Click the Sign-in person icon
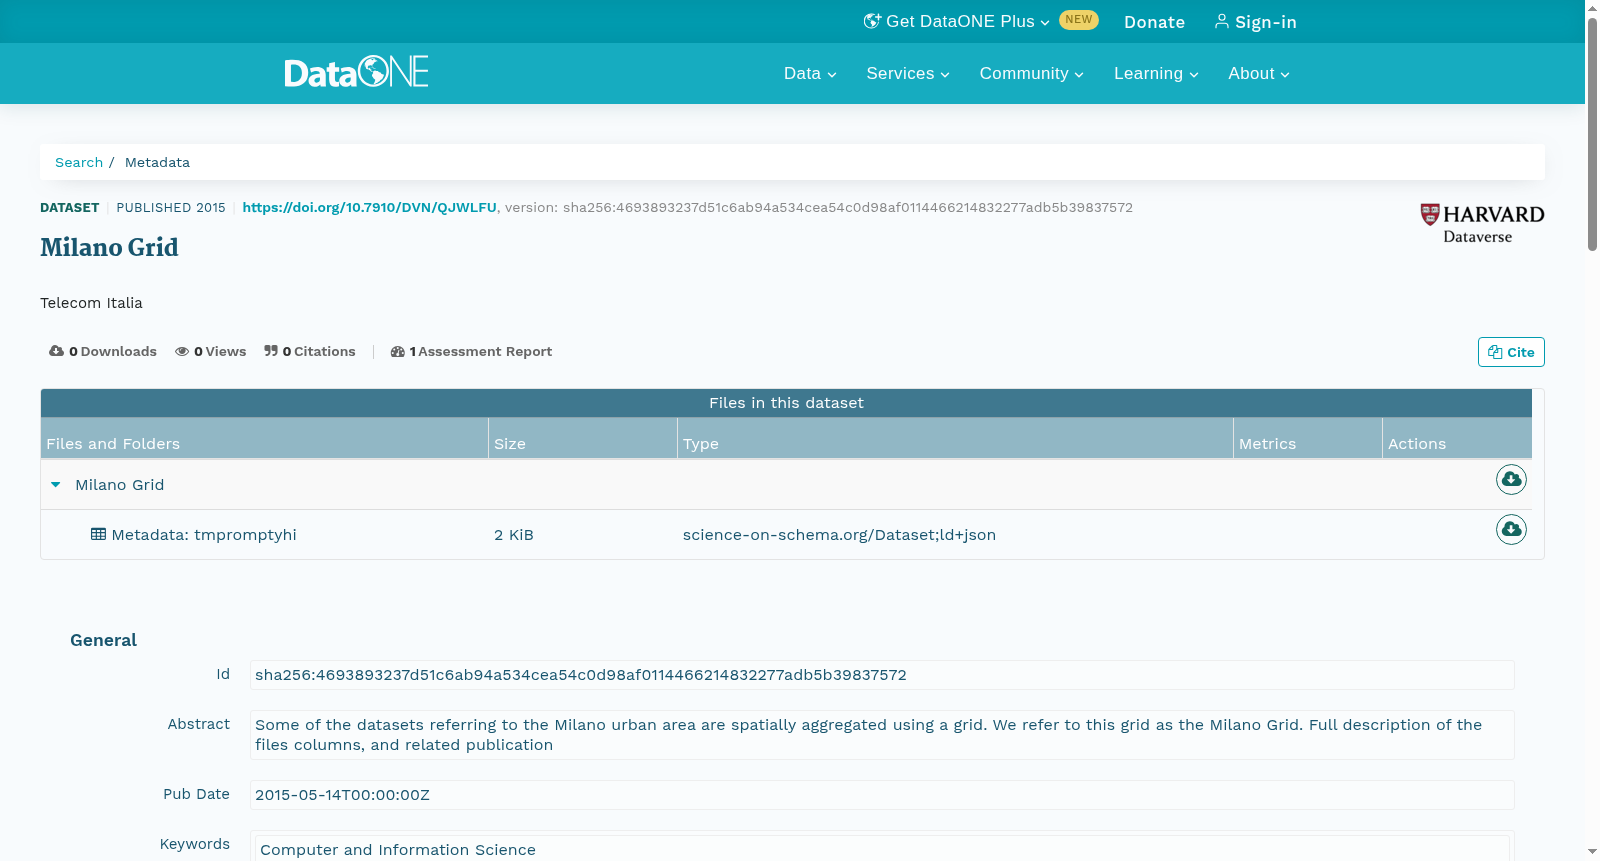 (1221, 21)
